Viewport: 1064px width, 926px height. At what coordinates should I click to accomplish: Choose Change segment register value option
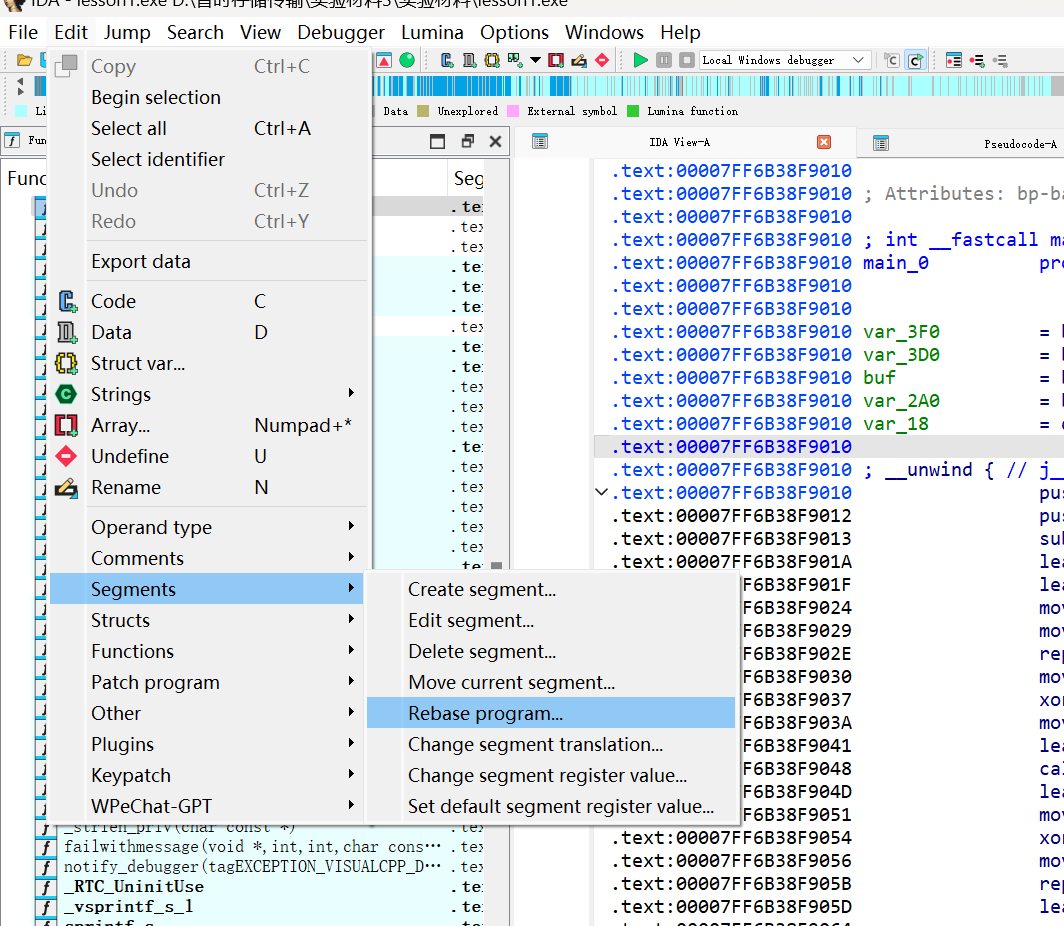pyautogui.click(x=551, y=775)
